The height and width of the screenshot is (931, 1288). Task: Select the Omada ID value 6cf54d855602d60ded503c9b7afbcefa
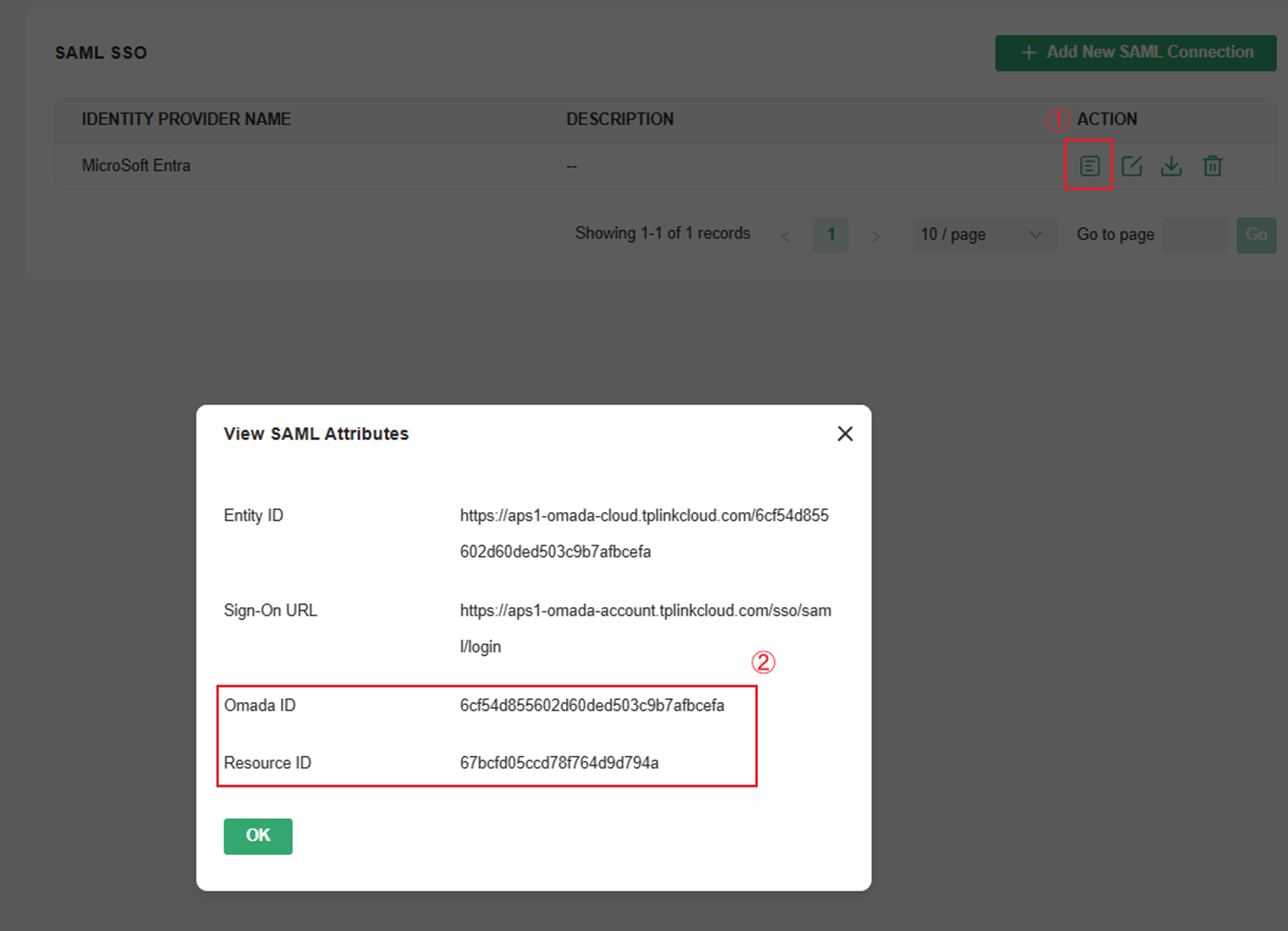(592, 705)
